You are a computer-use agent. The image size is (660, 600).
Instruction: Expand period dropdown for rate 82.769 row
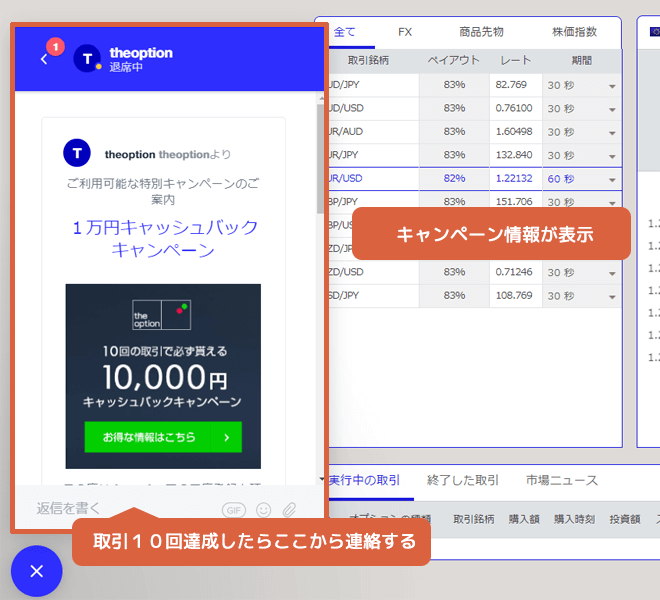[612, 86]
